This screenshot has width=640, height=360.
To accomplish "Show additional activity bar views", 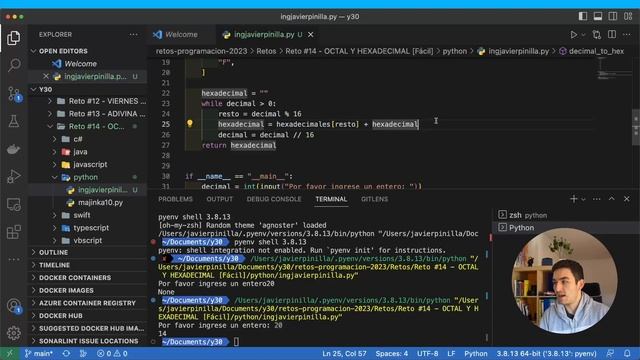I will (14, 259).
